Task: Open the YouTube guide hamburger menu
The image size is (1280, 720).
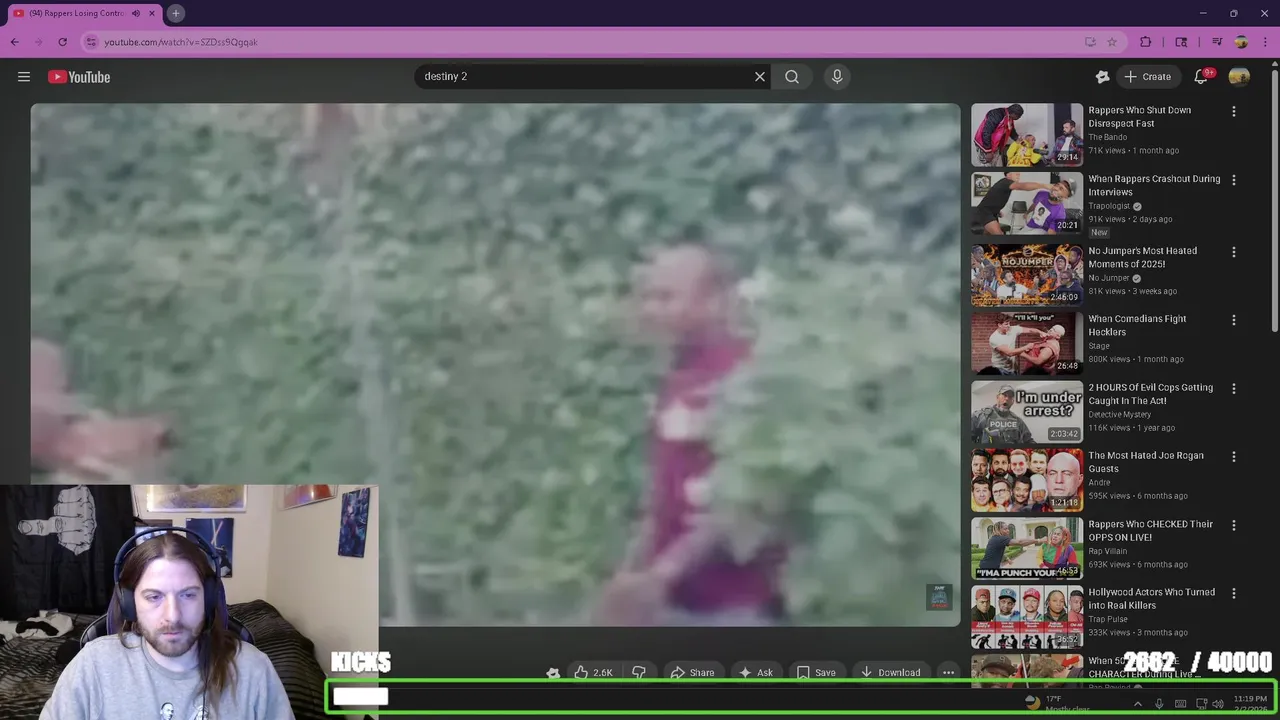Action: click(x=24, y=77)
